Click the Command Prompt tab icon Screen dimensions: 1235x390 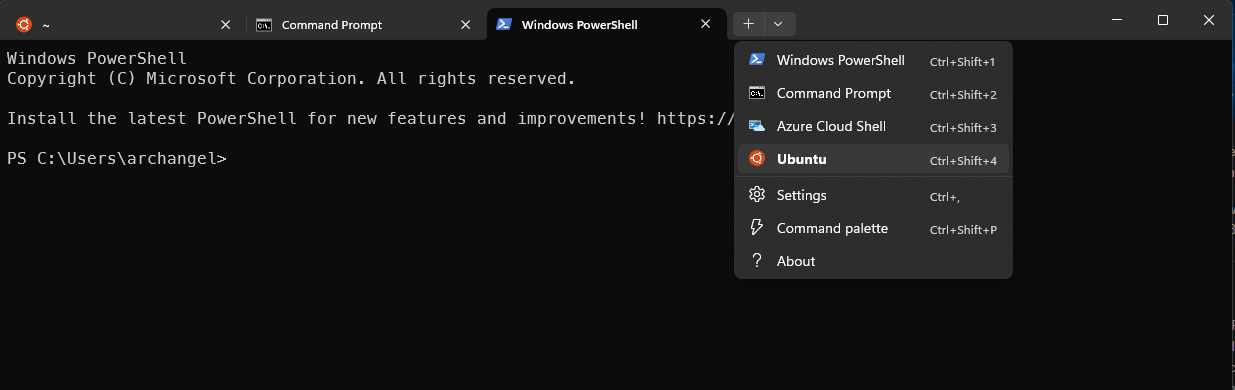tap(264, 25)
